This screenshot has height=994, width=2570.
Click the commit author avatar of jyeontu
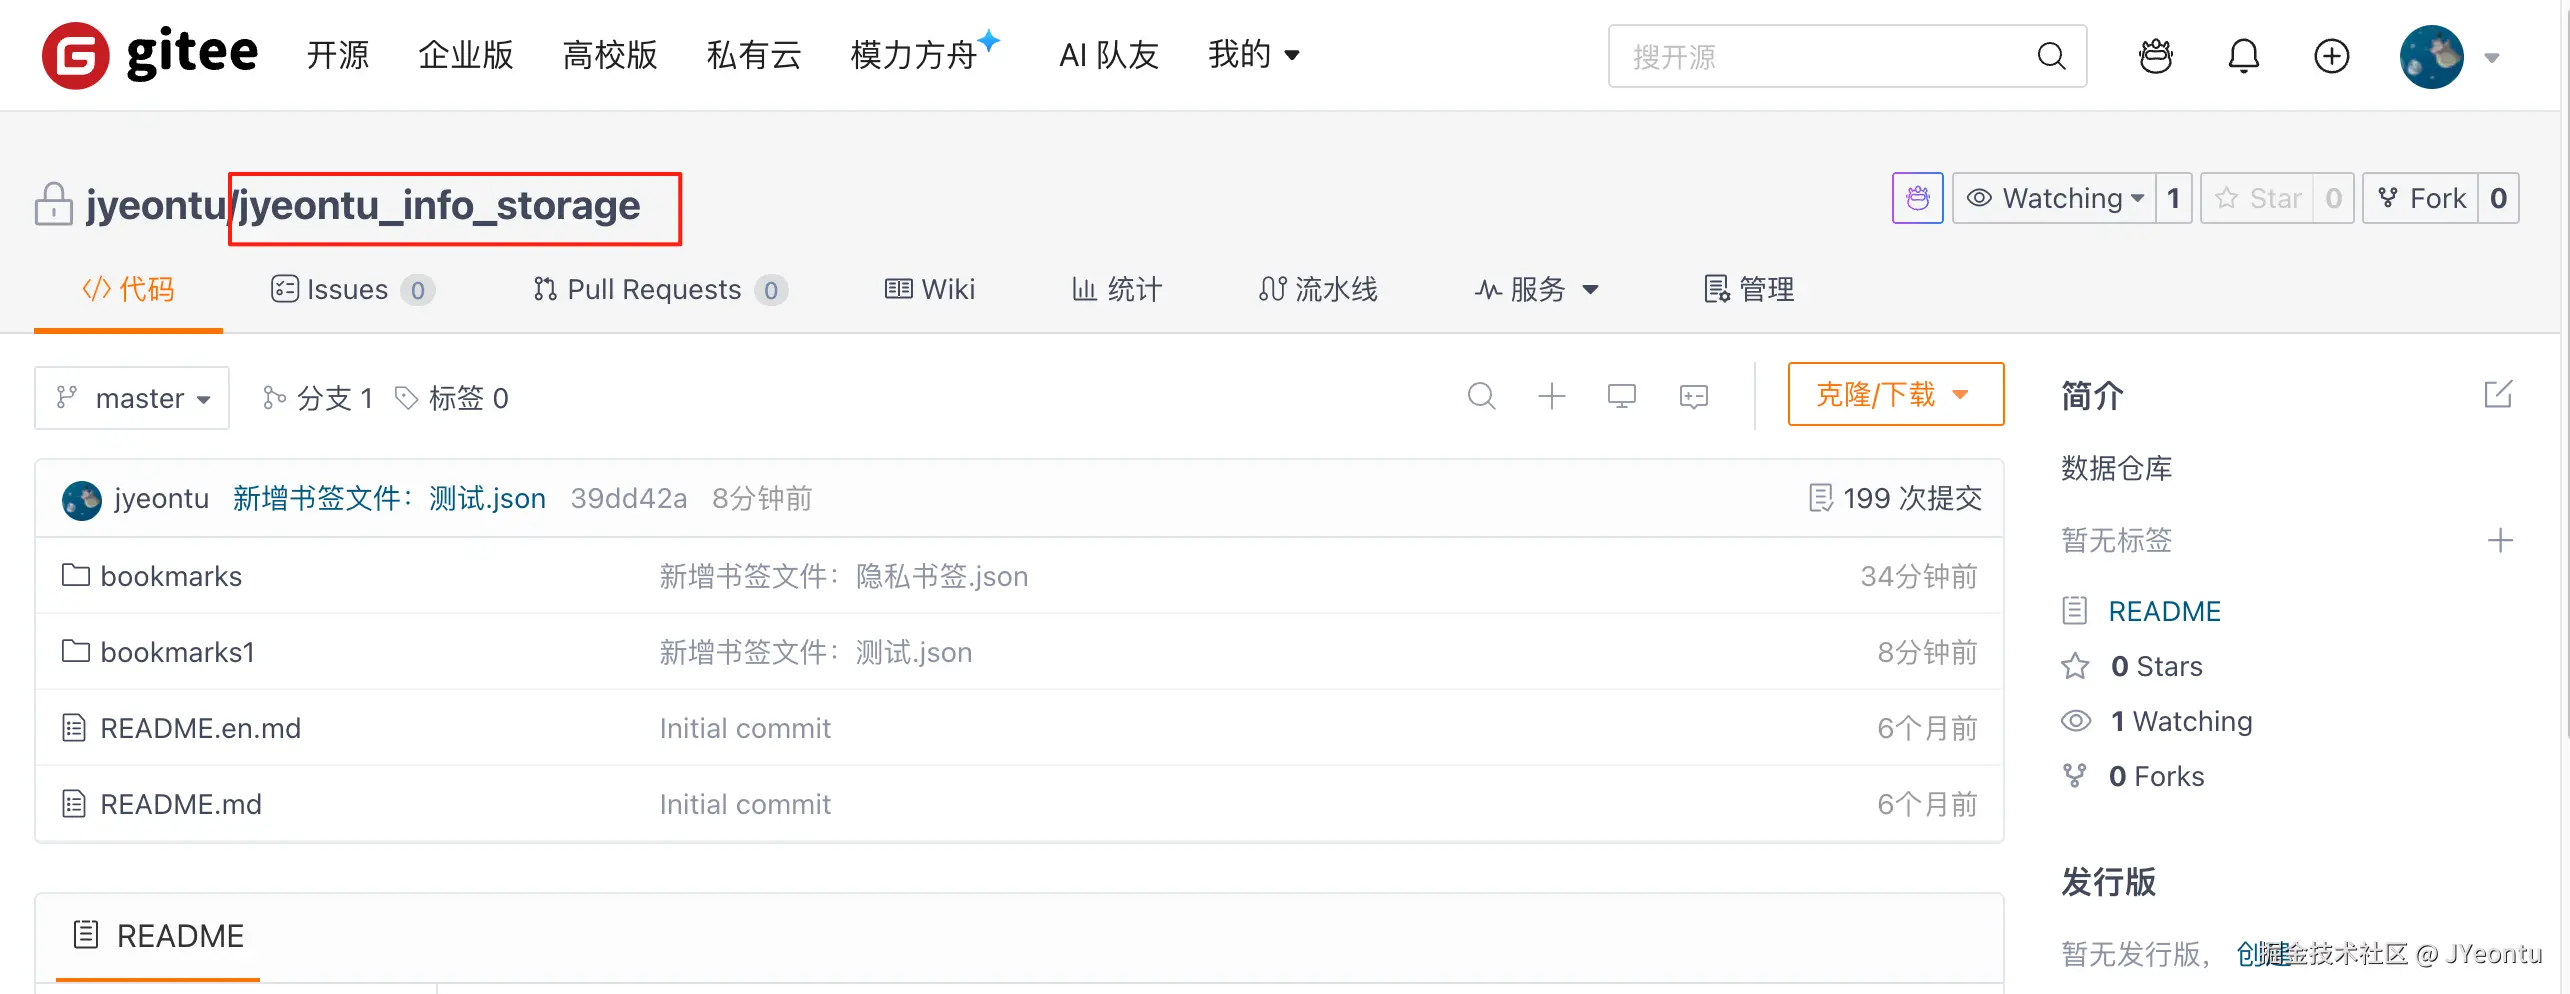(x=82, y=499)
